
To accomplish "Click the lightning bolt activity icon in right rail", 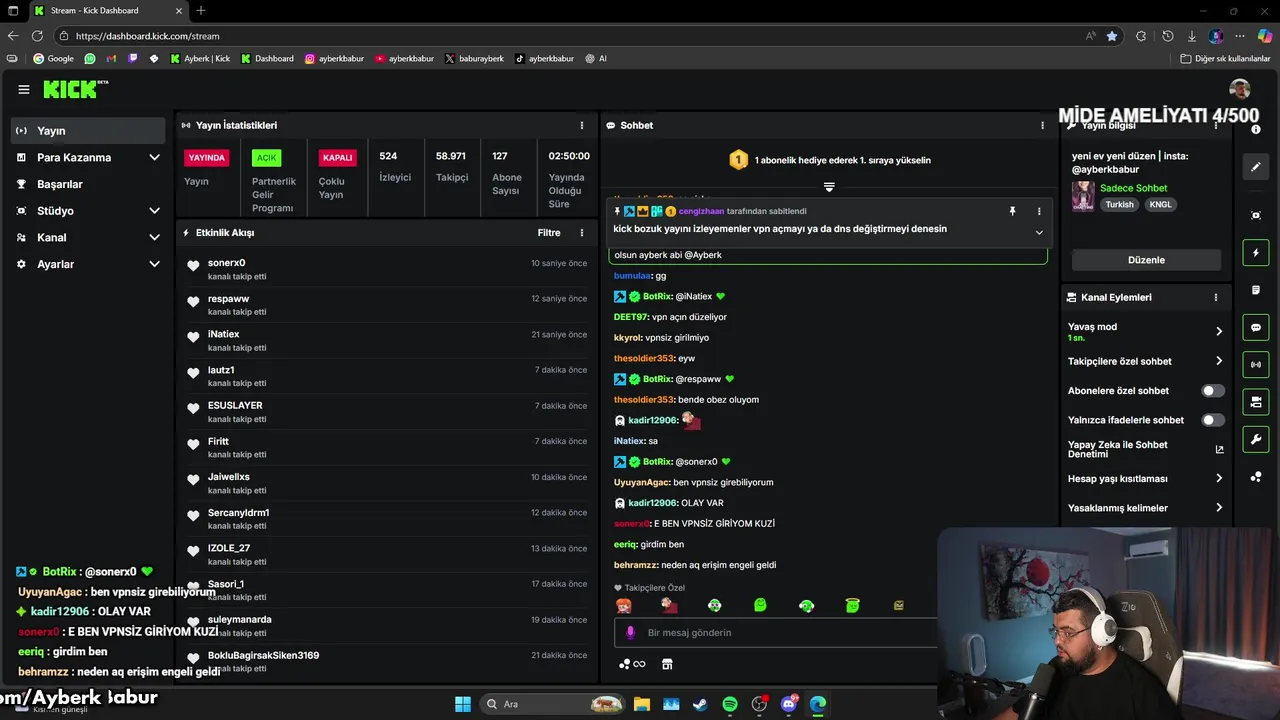I will [1256, 253].
